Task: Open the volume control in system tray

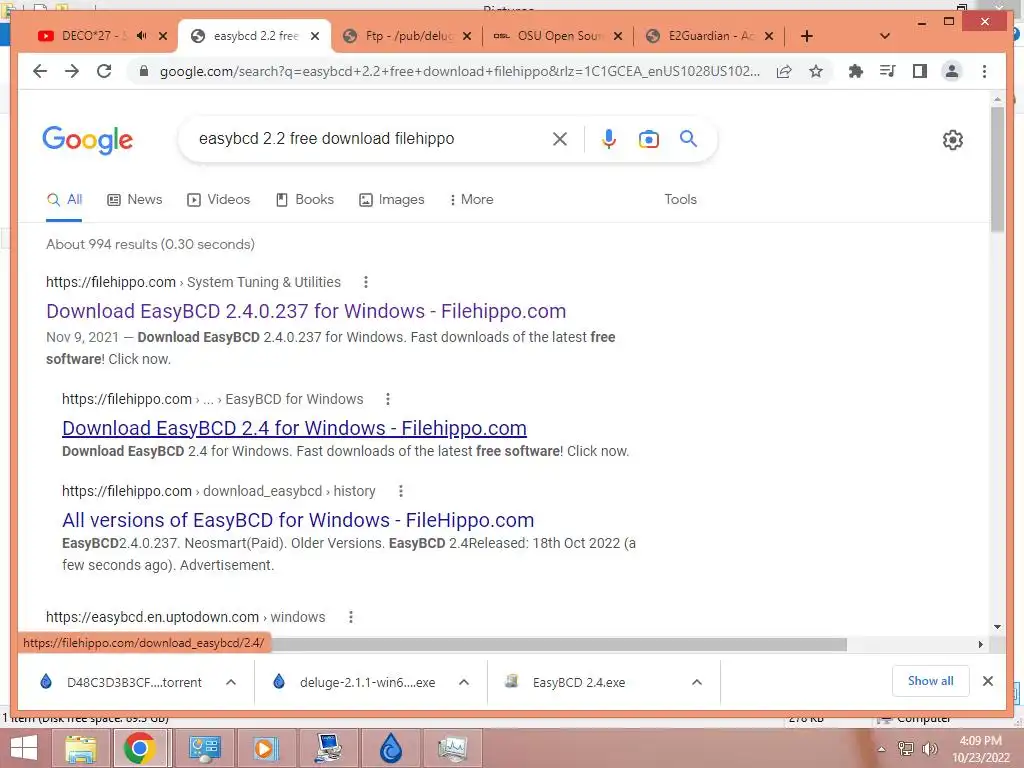Action: (x=929, y=749)
